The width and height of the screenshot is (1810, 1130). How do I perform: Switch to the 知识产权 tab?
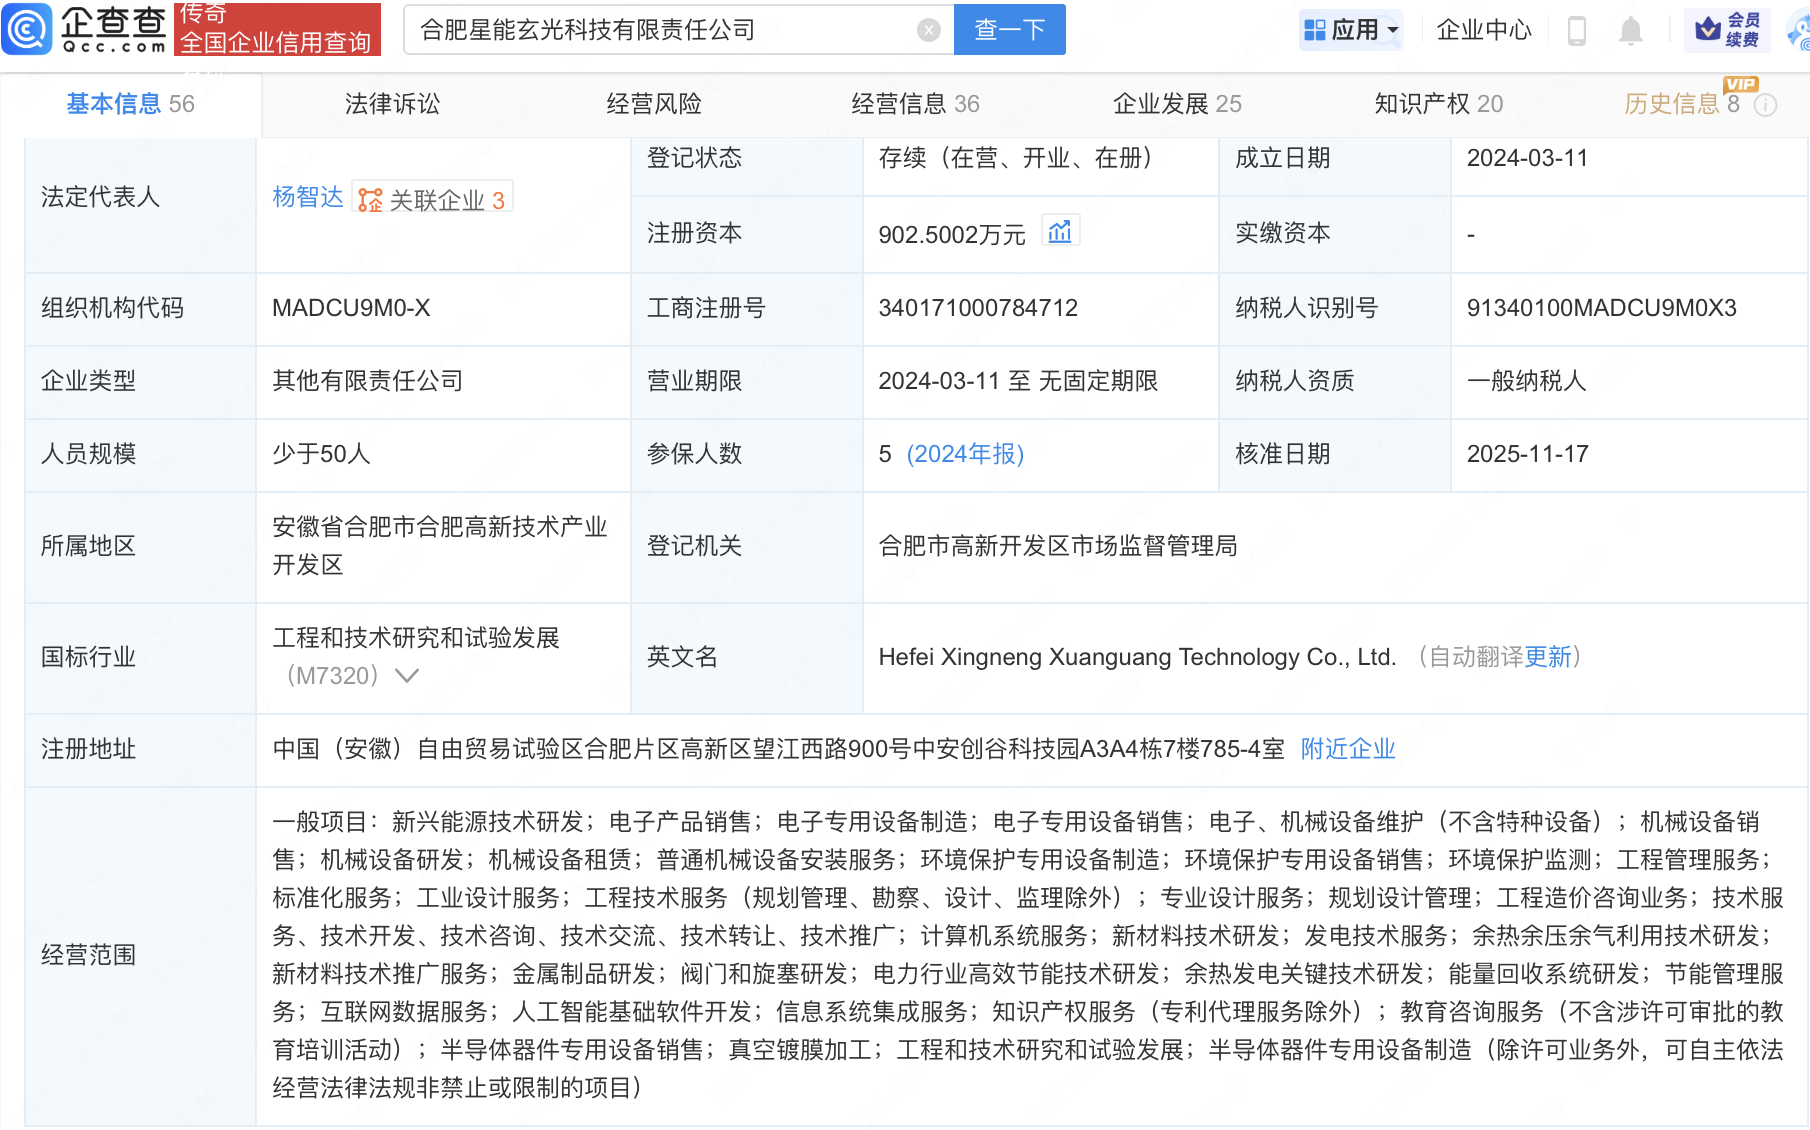[1437, 104]
